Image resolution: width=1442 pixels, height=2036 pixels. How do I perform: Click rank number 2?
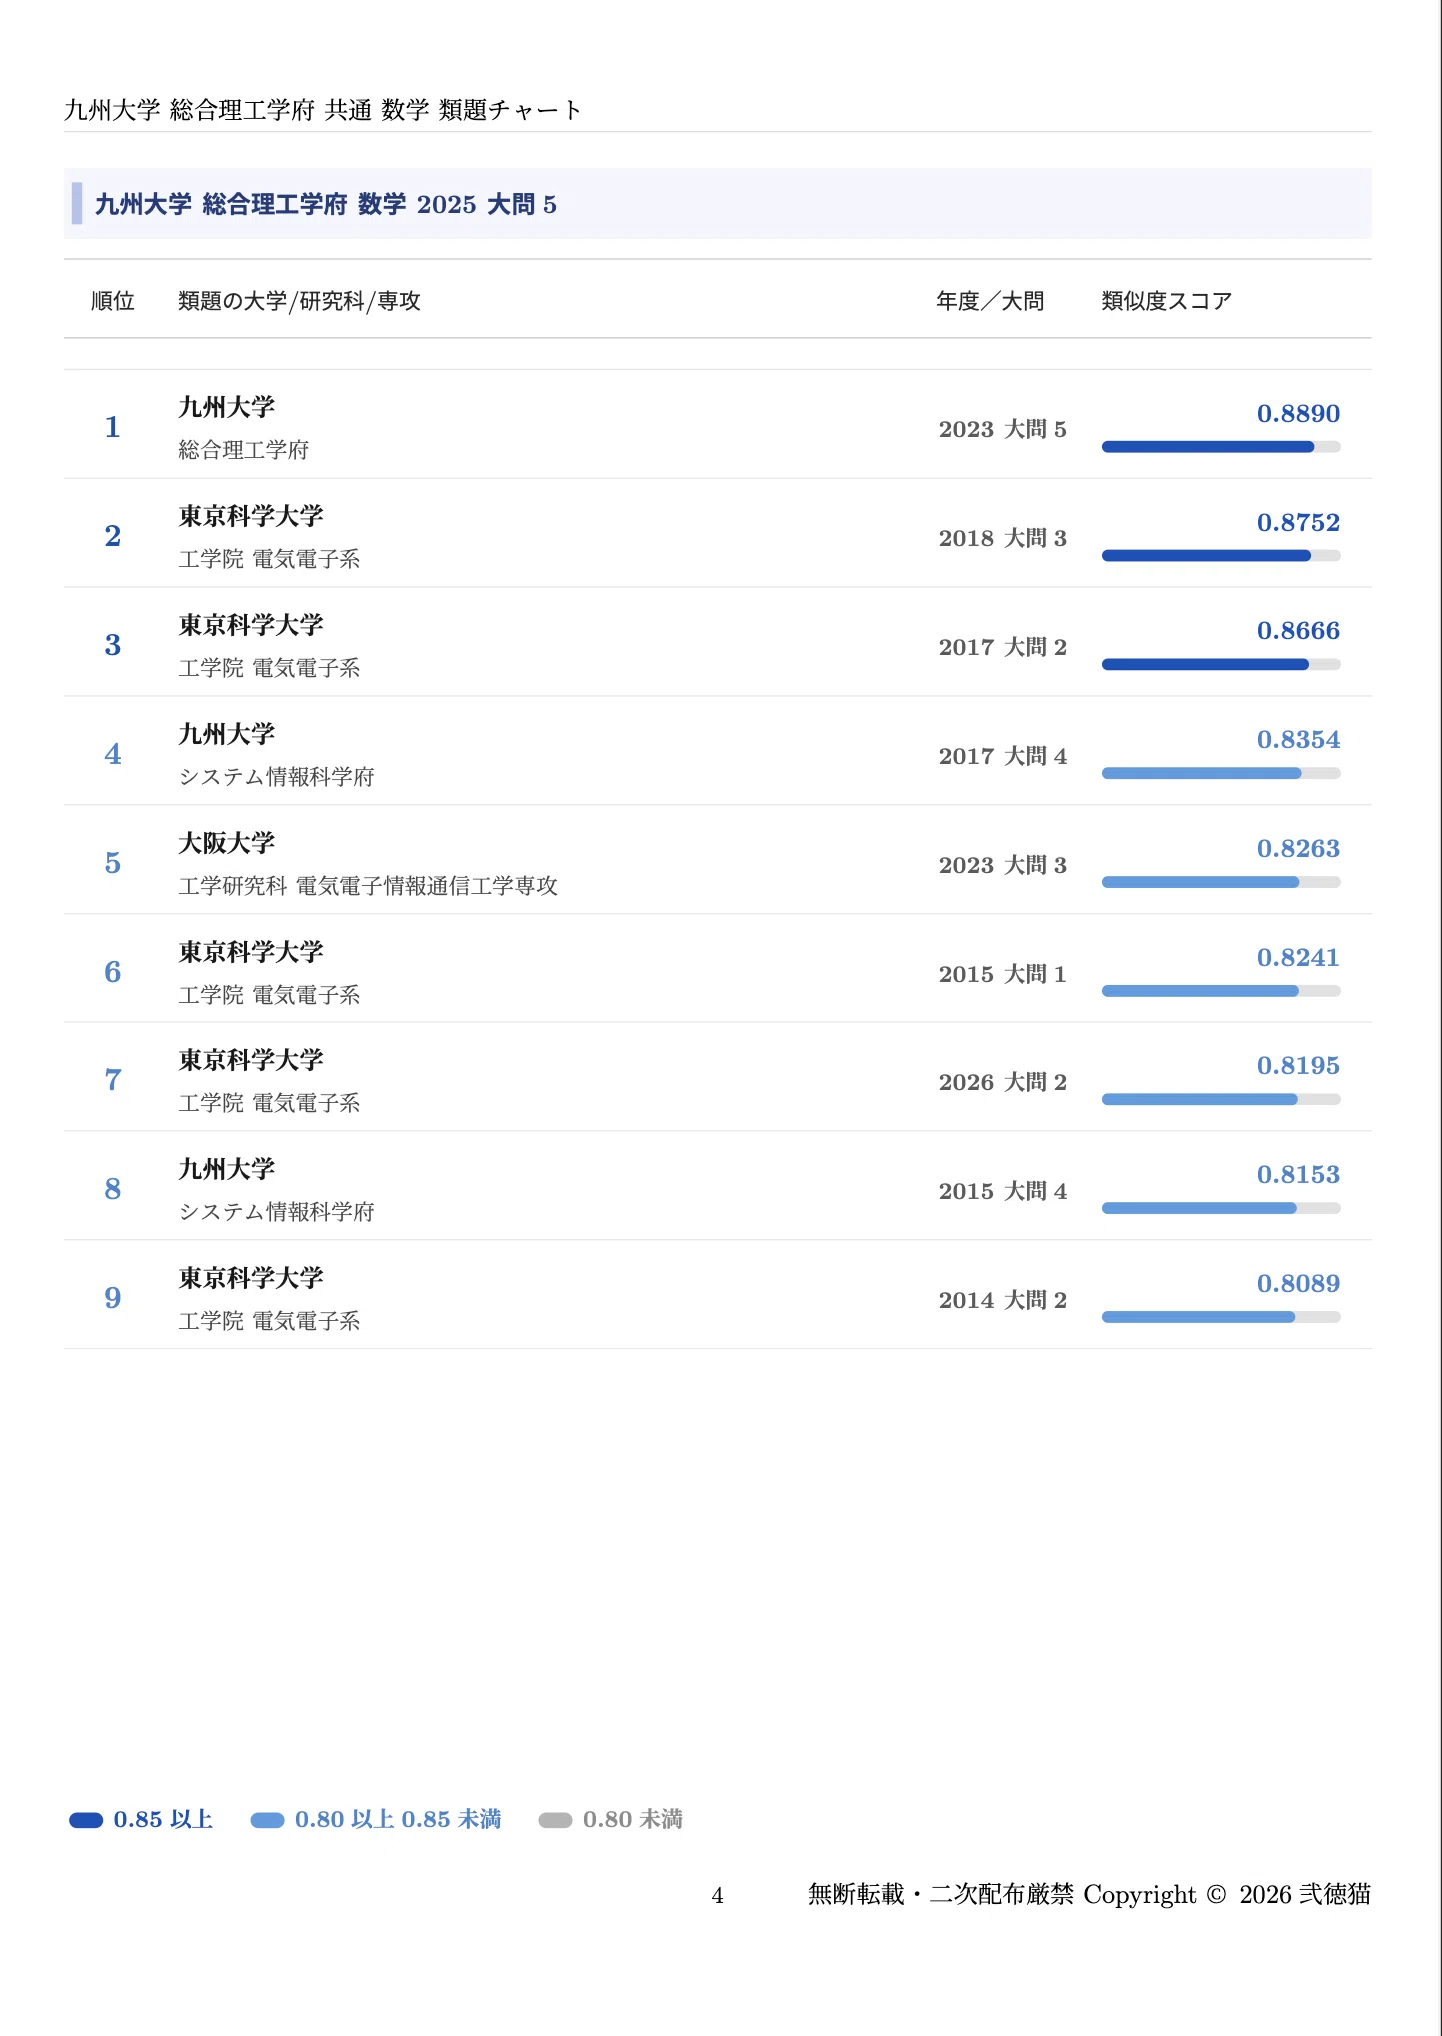[x=113, y=536]
